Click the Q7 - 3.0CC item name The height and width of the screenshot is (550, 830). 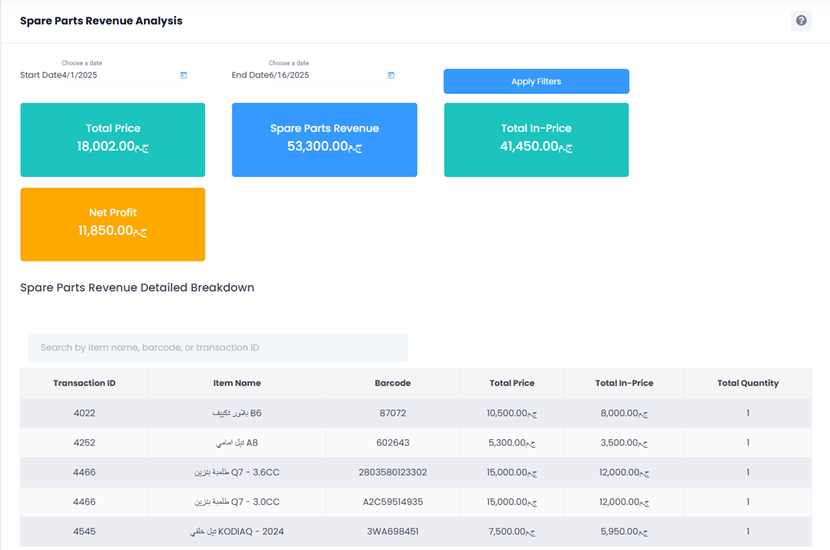pos(237,502)
